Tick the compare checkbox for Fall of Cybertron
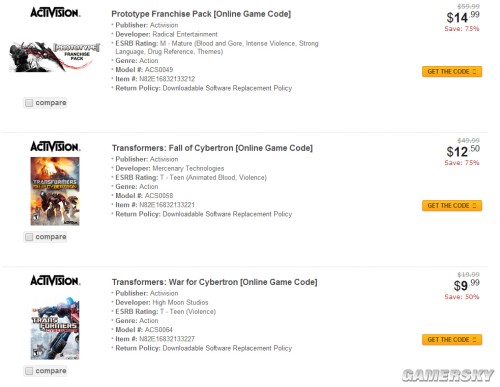 (29, 237)
